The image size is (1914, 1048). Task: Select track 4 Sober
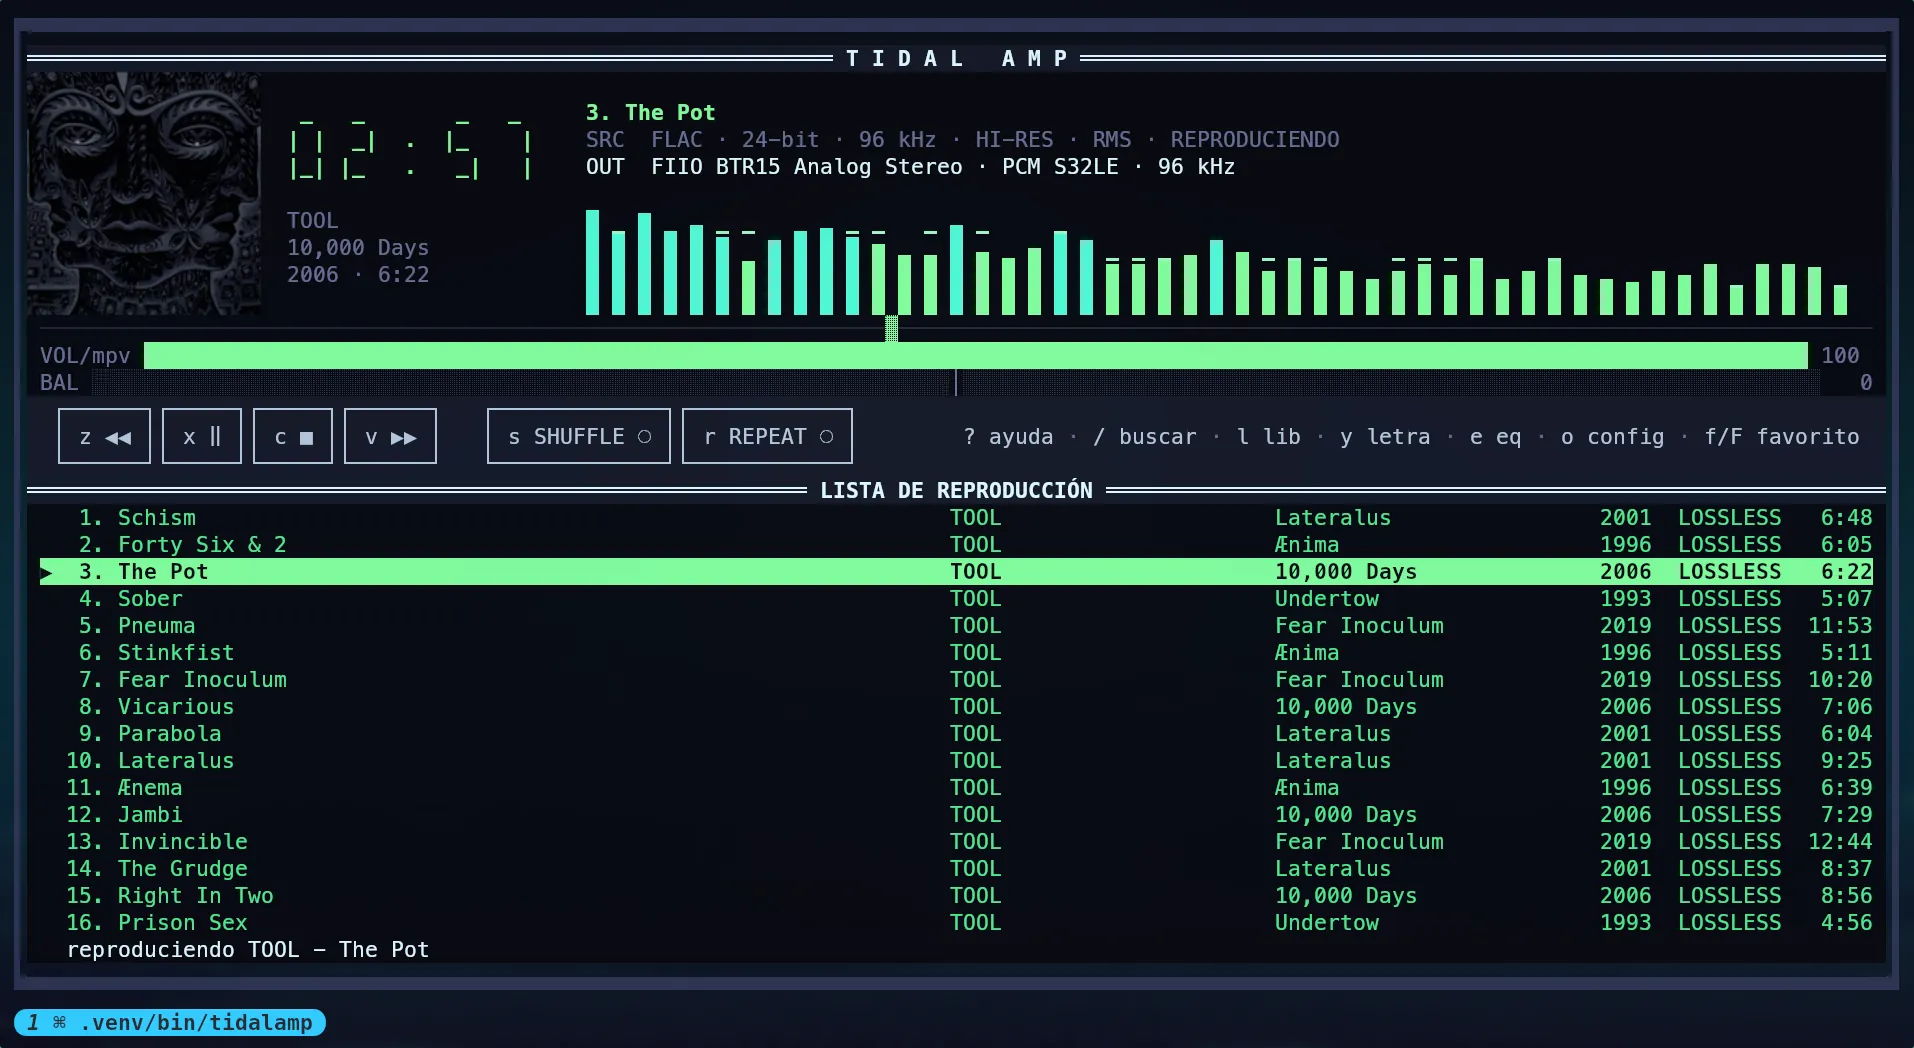coord(956,599)
